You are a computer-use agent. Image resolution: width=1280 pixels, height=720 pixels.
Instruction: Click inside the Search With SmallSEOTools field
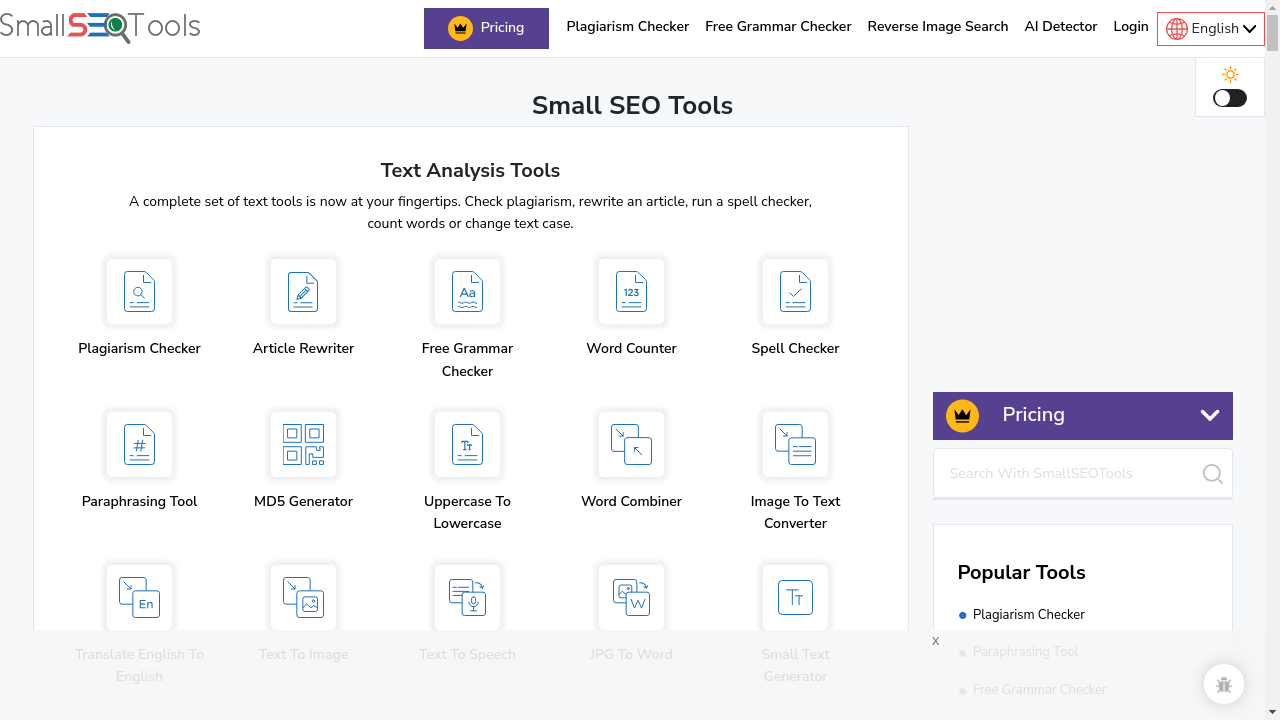coord(1060,473)
